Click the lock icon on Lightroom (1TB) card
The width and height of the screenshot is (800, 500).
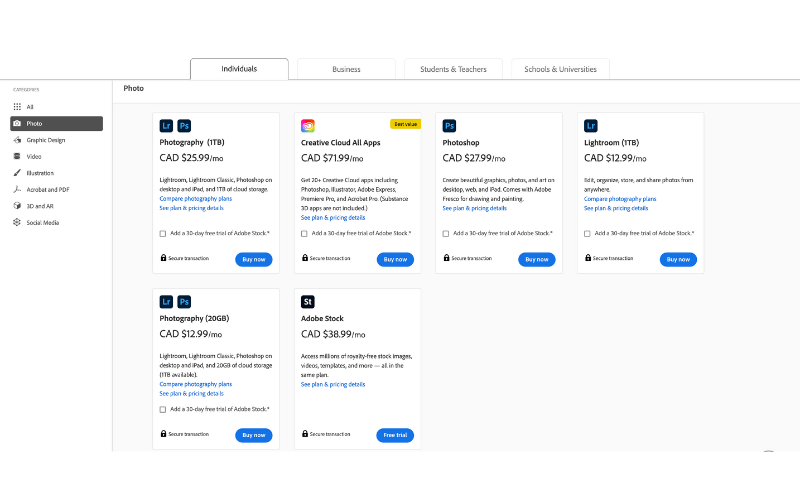[588, 258]
